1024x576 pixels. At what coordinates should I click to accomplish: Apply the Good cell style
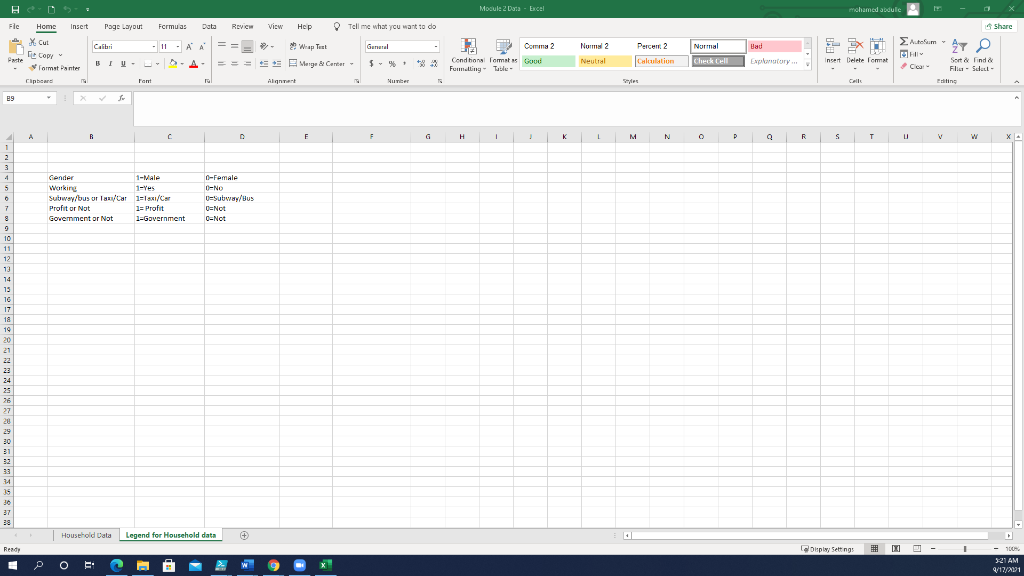point(545,61)
